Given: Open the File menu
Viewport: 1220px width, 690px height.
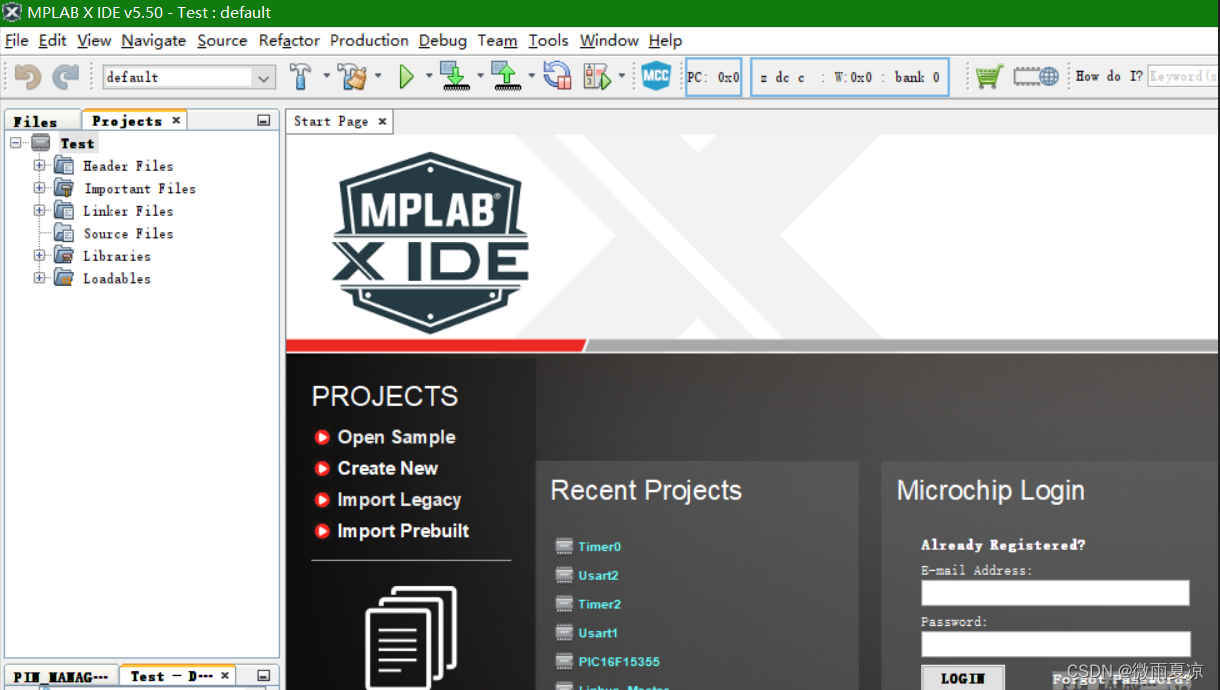Looking at the screenshot, I should (17, 40).
